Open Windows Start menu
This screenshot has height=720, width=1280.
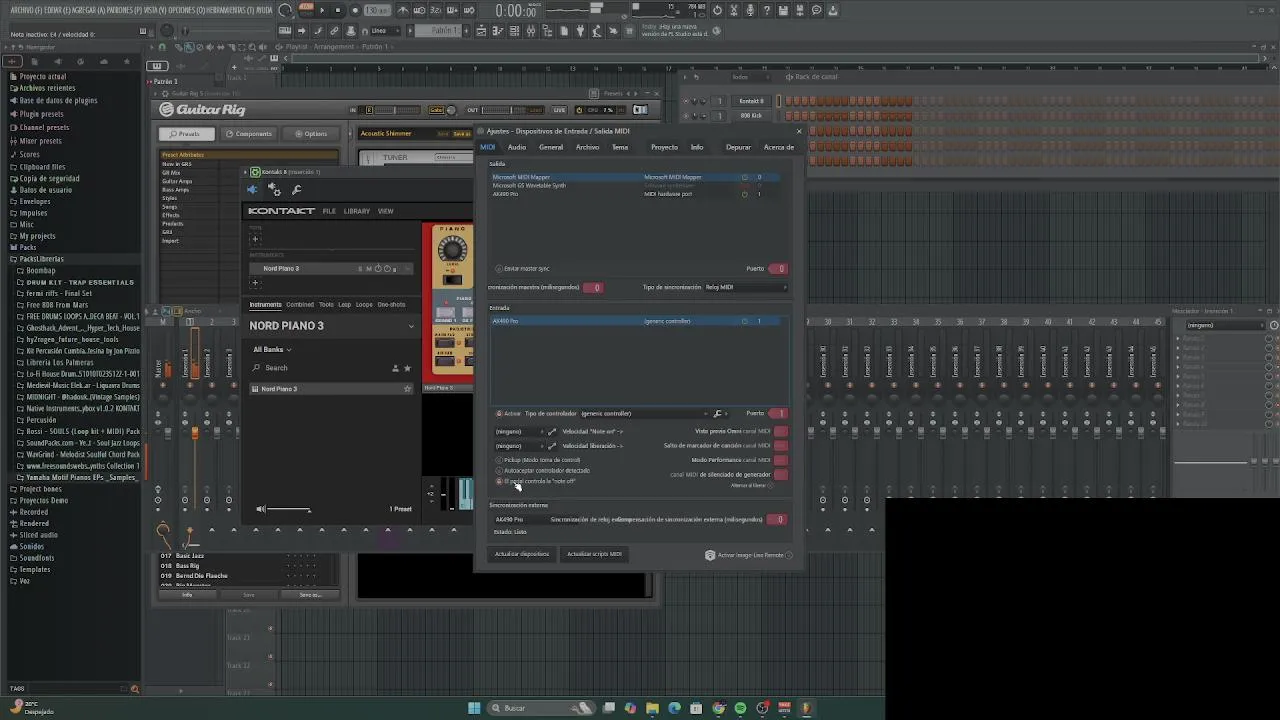pos(474,708)
